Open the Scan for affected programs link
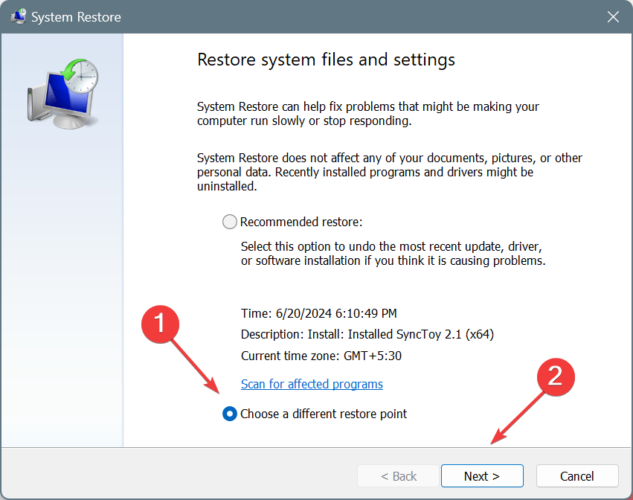This screenshot has width=633, height=500. pos(312,384)
